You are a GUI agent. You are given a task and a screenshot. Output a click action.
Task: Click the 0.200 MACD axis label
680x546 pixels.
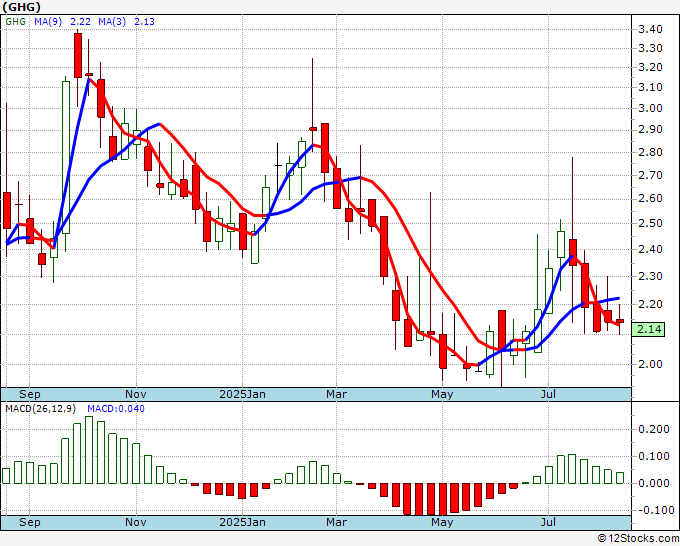tap(654, 429)
